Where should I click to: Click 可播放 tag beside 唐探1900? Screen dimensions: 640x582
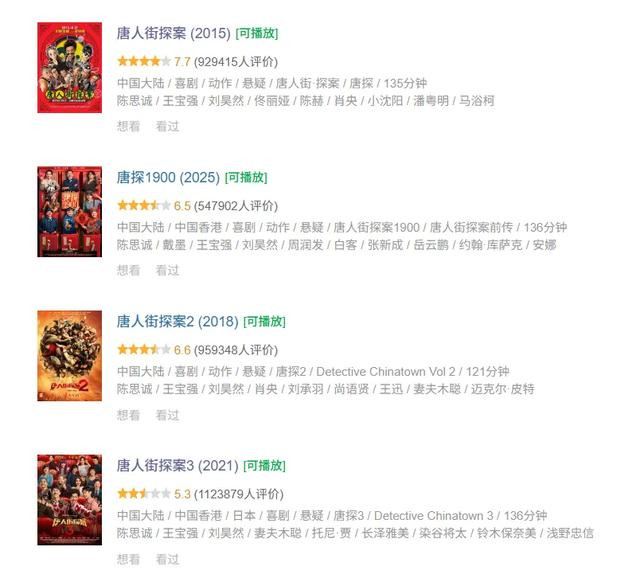tap(246, 178)
